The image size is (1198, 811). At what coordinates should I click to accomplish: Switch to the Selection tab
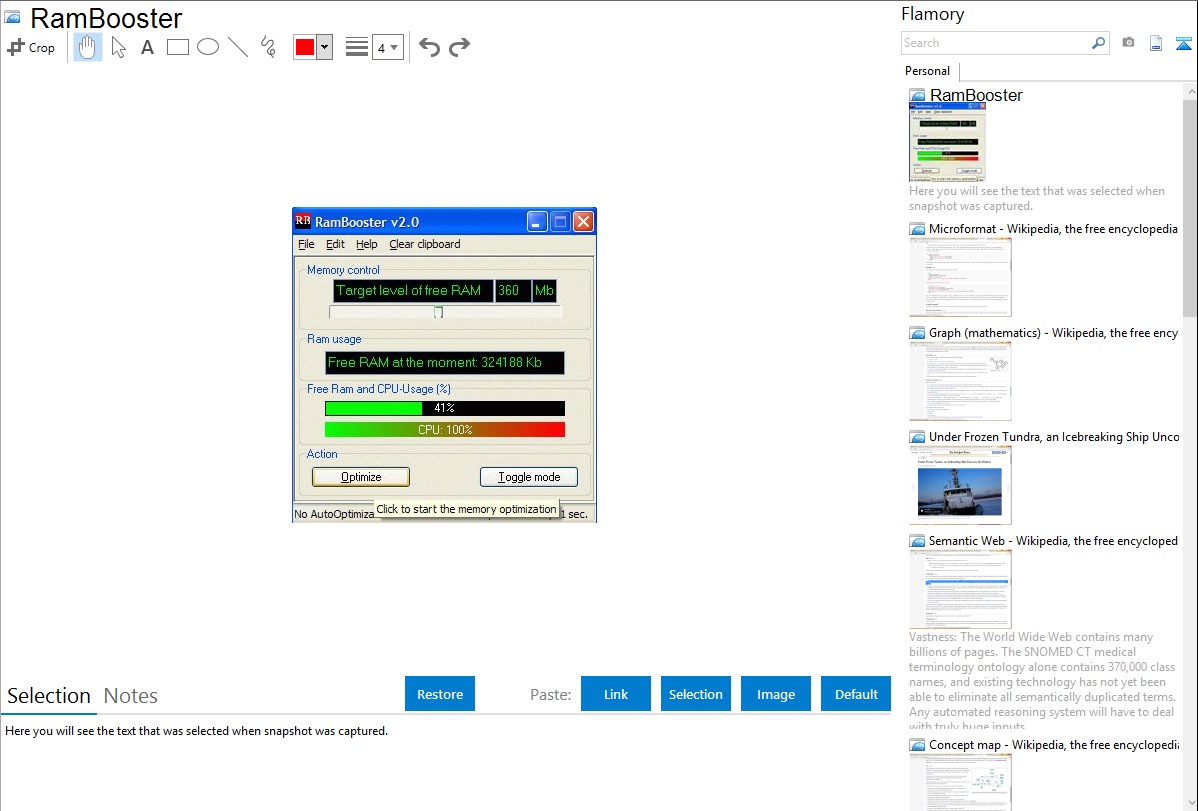click(49, 696)
